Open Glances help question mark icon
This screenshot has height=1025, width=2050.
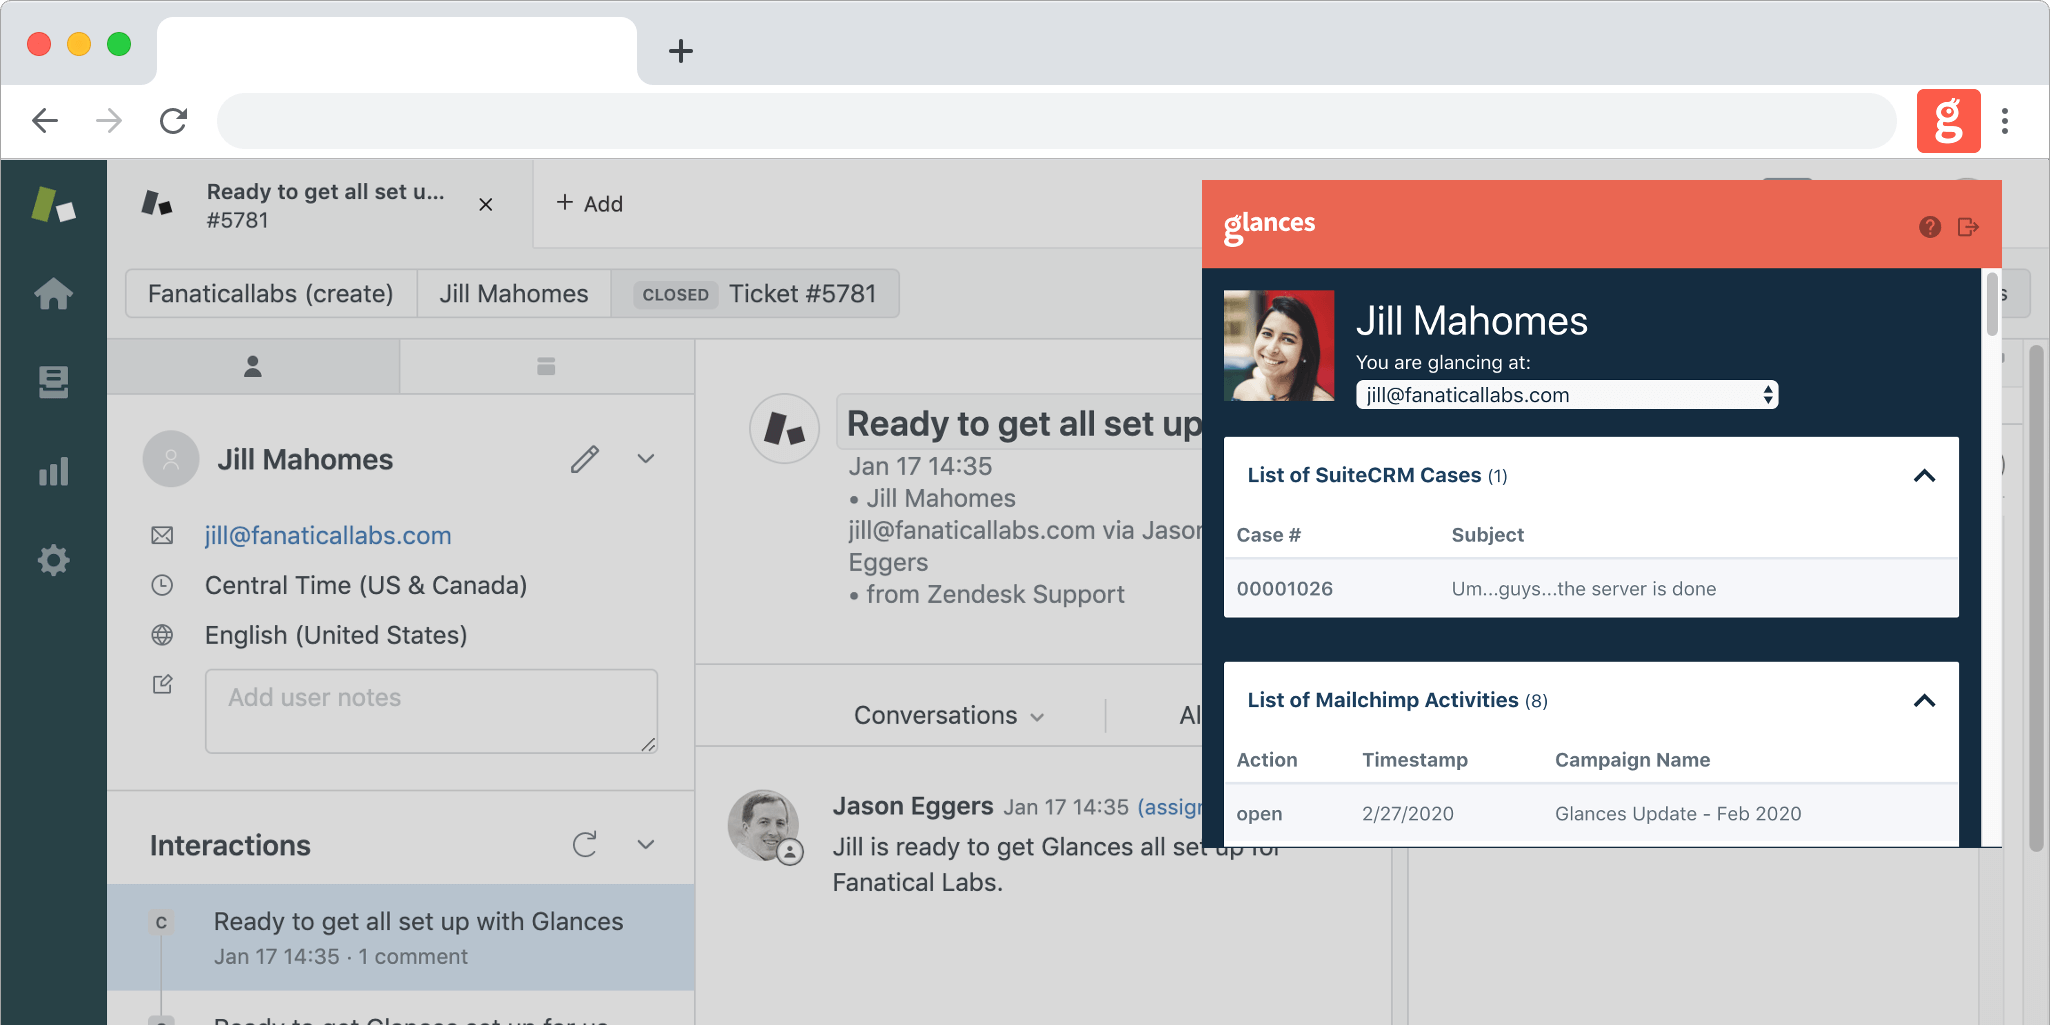[x=1930, y=227]
